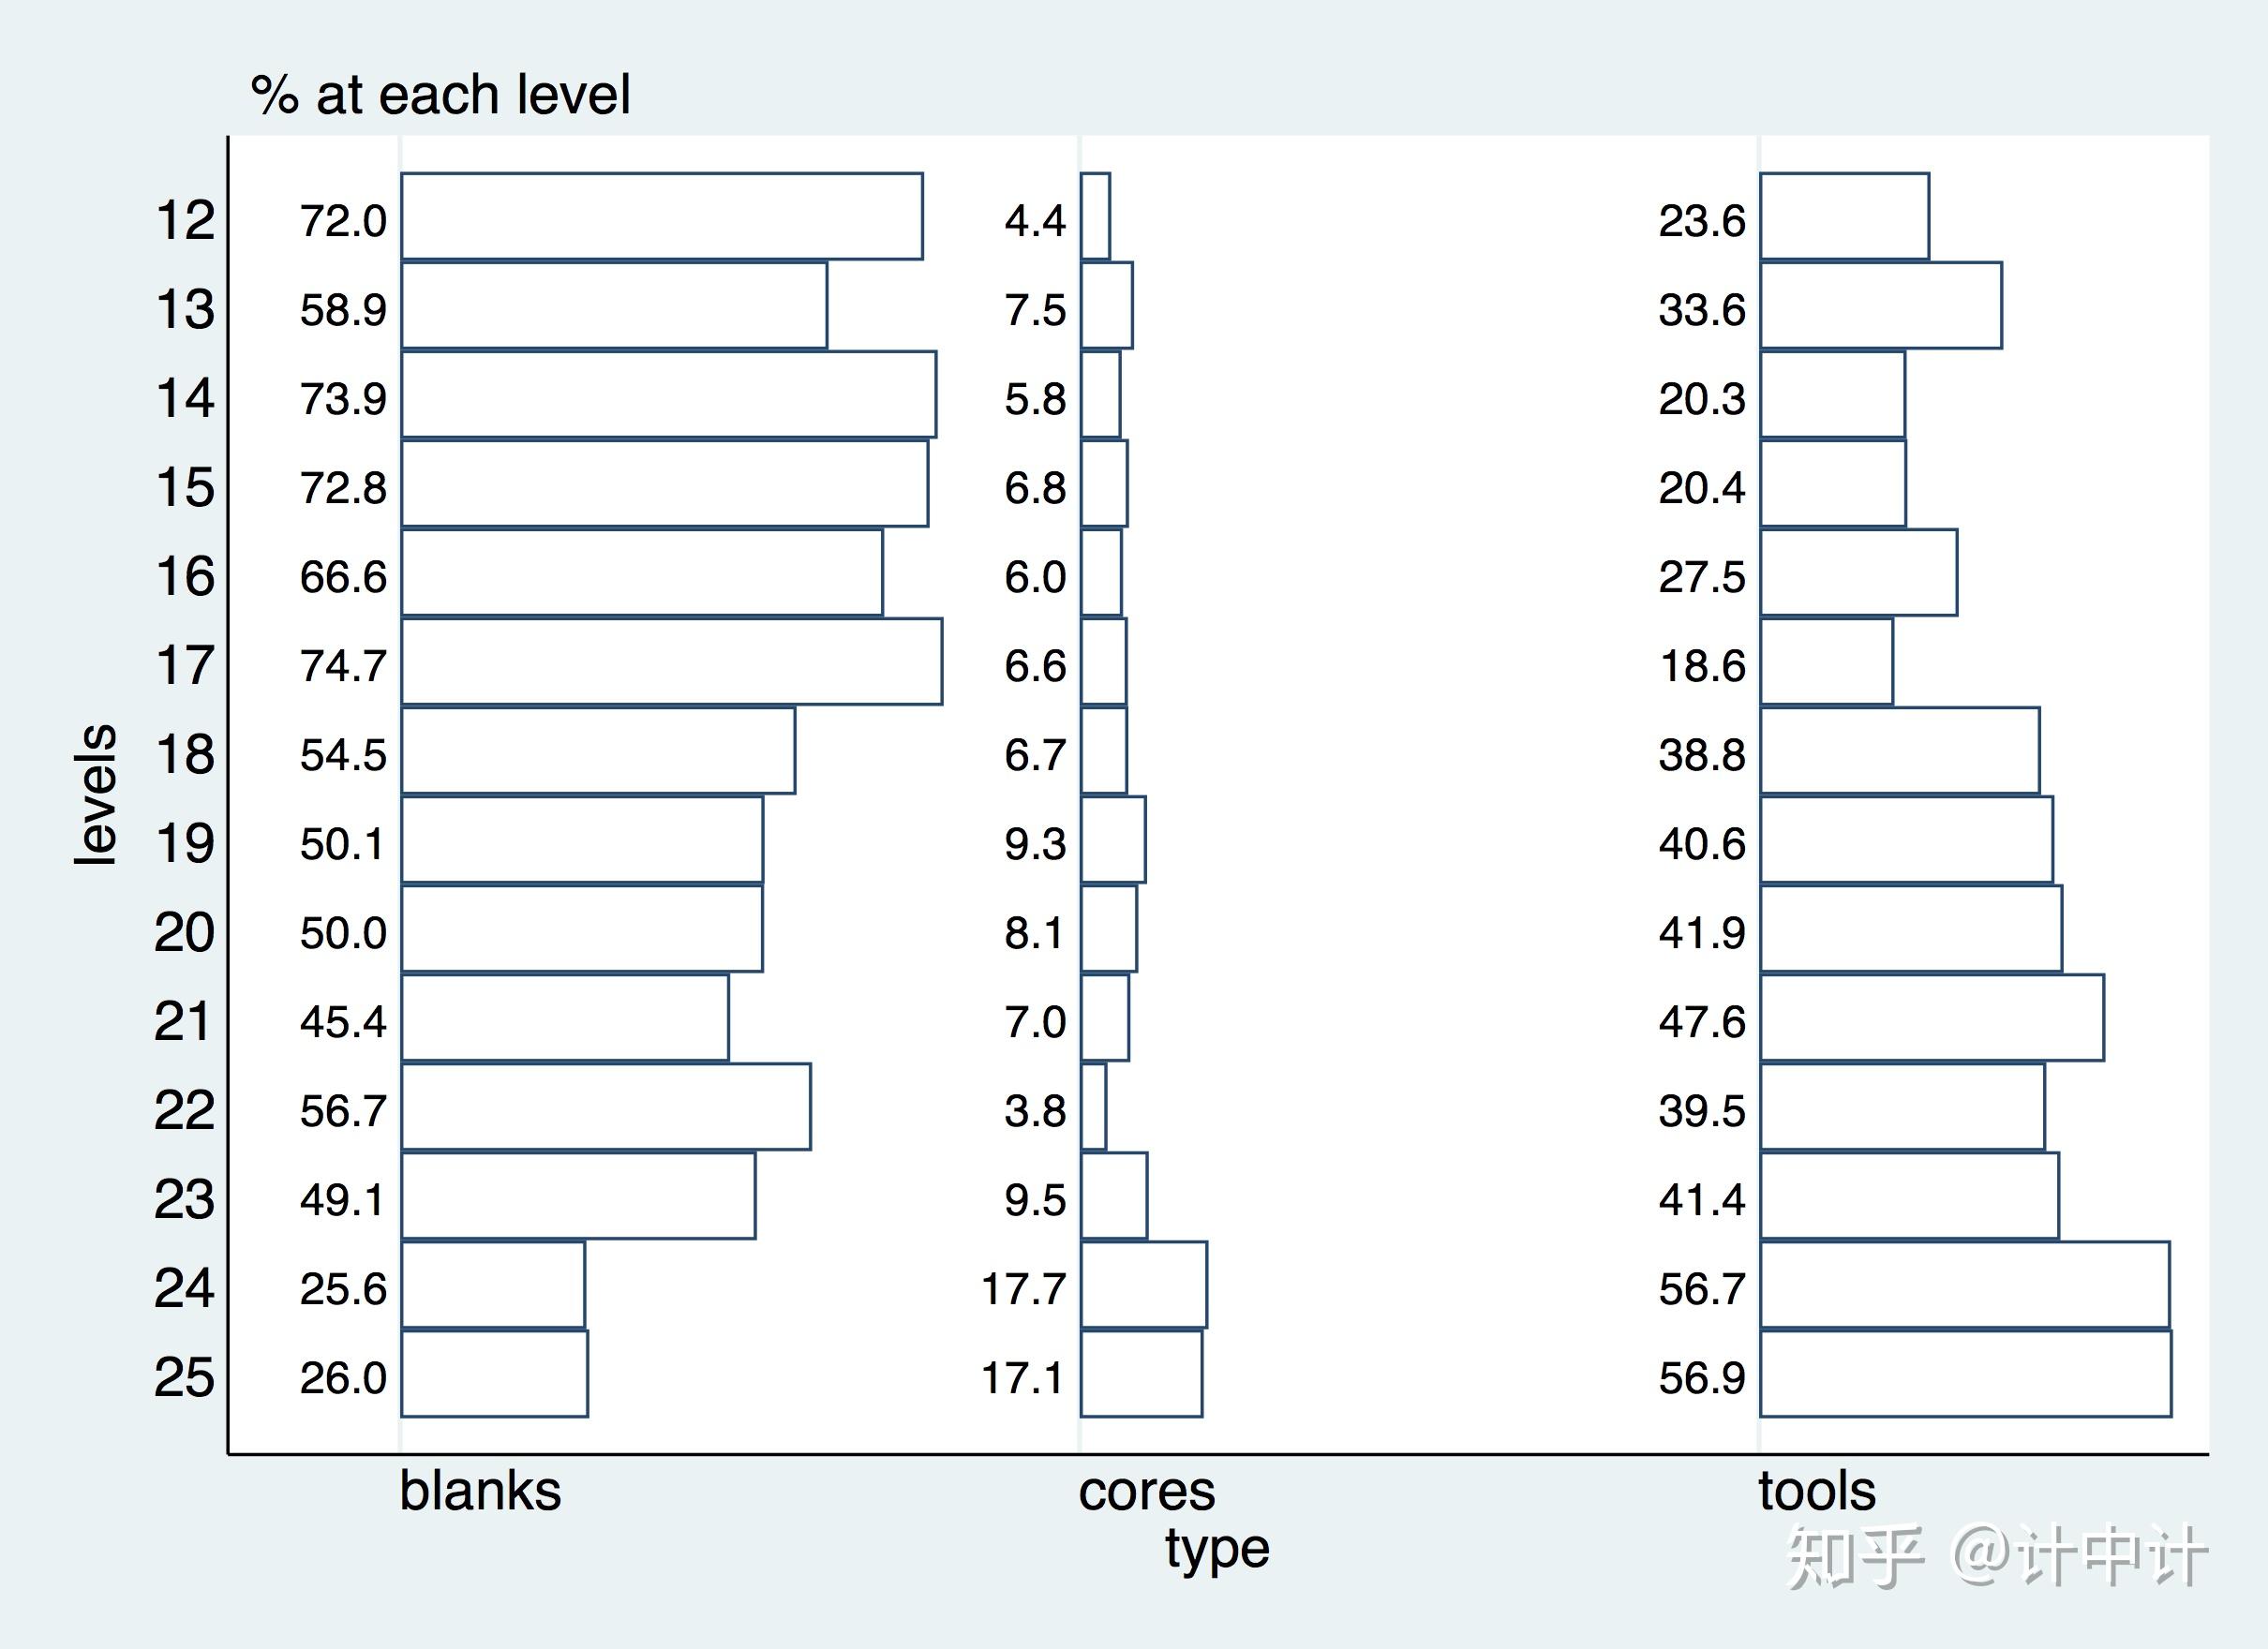Click level 20 on the vertical axis
The height and width of the screenshot is (1649, 2268).
click(184, 932)
